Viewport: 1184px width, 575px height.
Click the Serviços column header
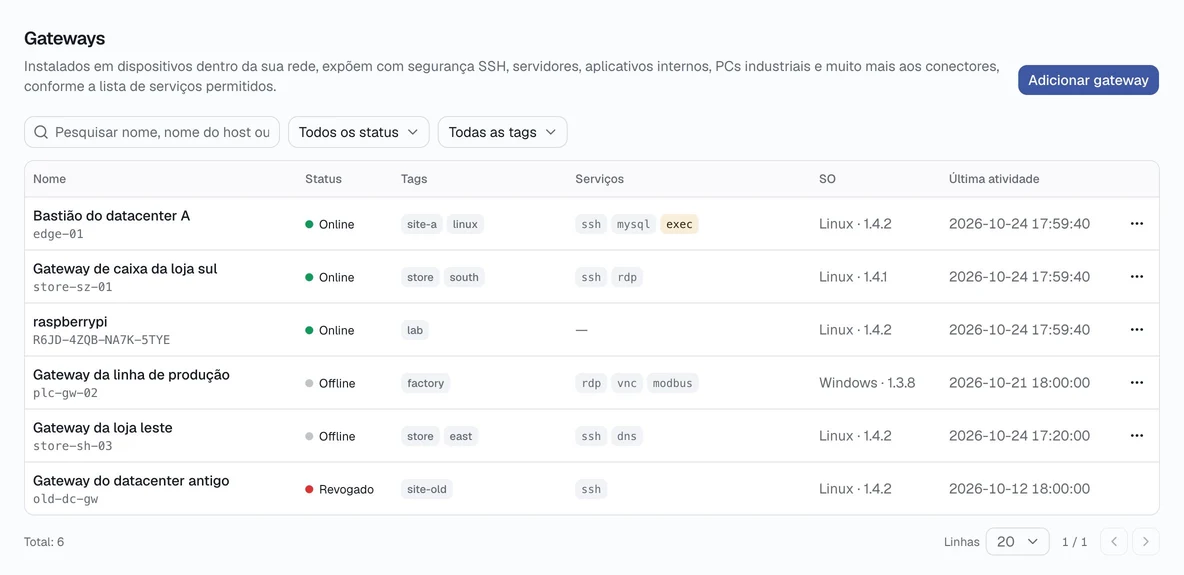(x=600, y=179)
